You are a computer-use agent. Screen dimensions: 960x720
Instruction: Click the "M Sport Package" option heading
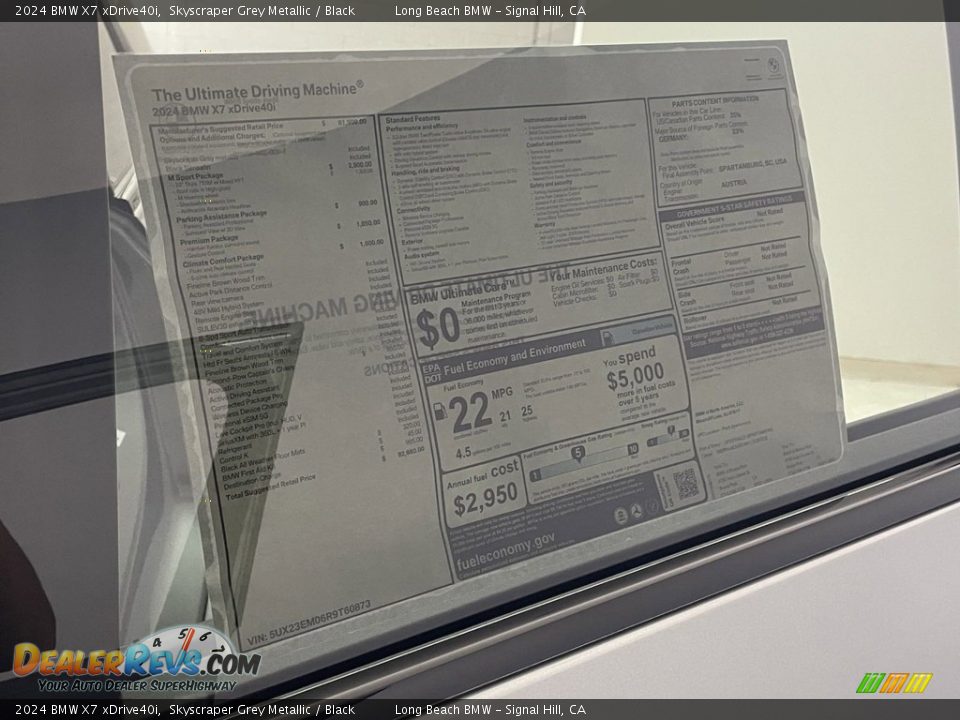[194, 177]
